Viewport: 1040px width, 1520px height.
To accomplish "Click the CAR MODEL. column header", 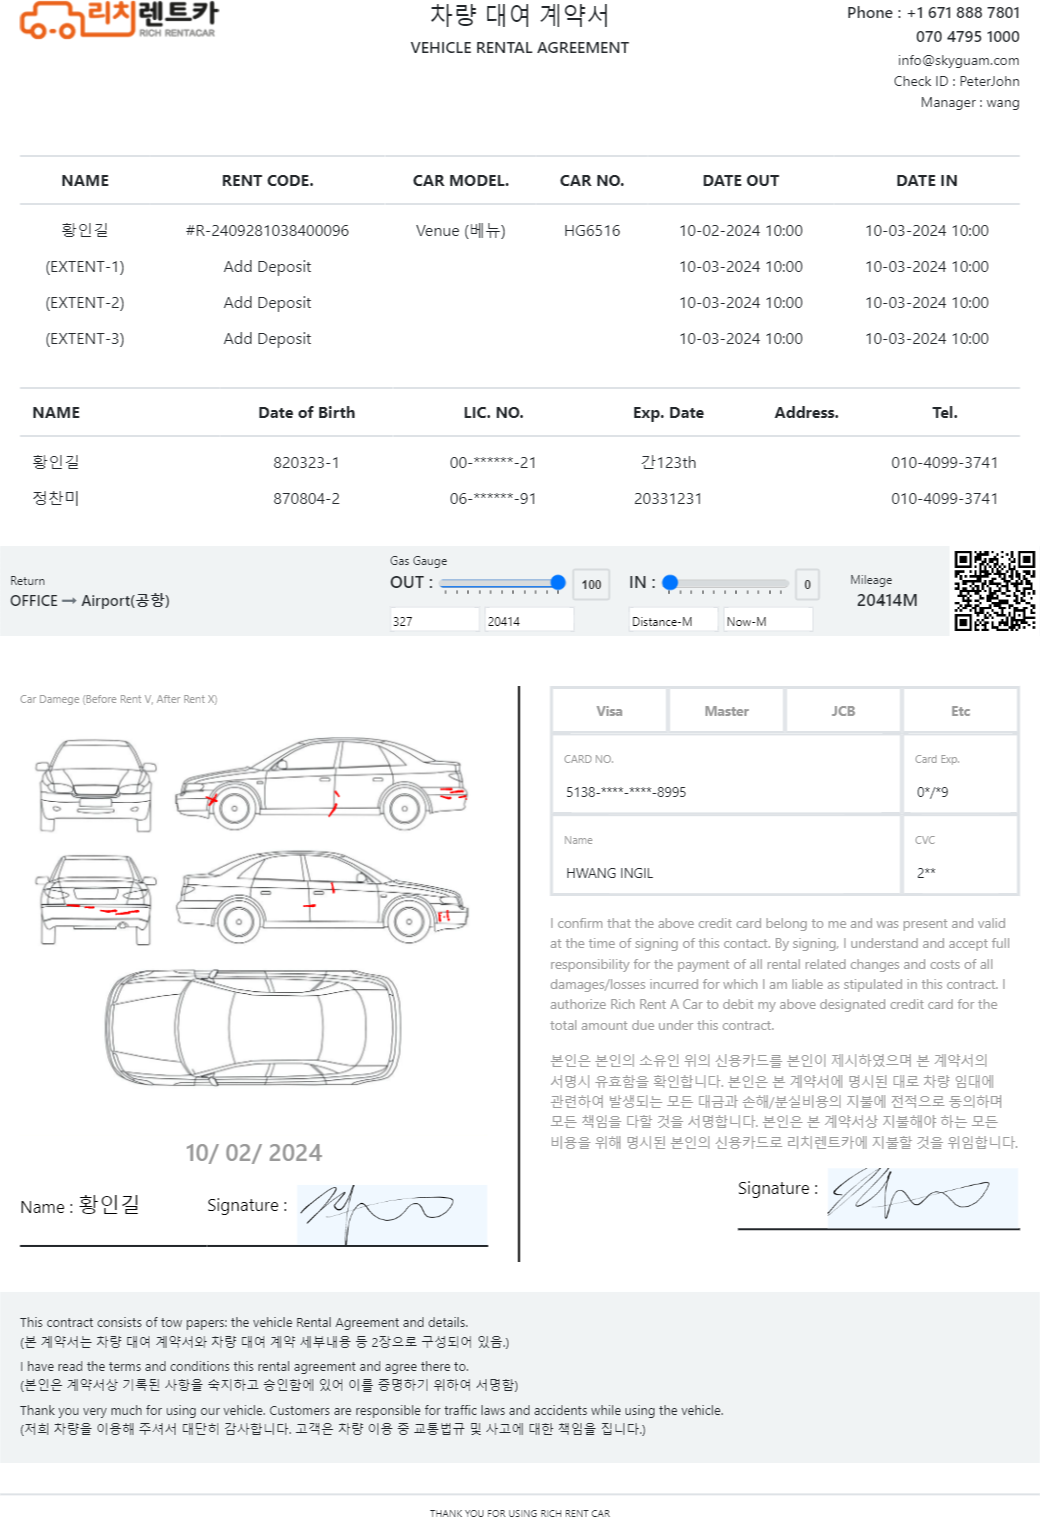I will click(x=461, y=181).
